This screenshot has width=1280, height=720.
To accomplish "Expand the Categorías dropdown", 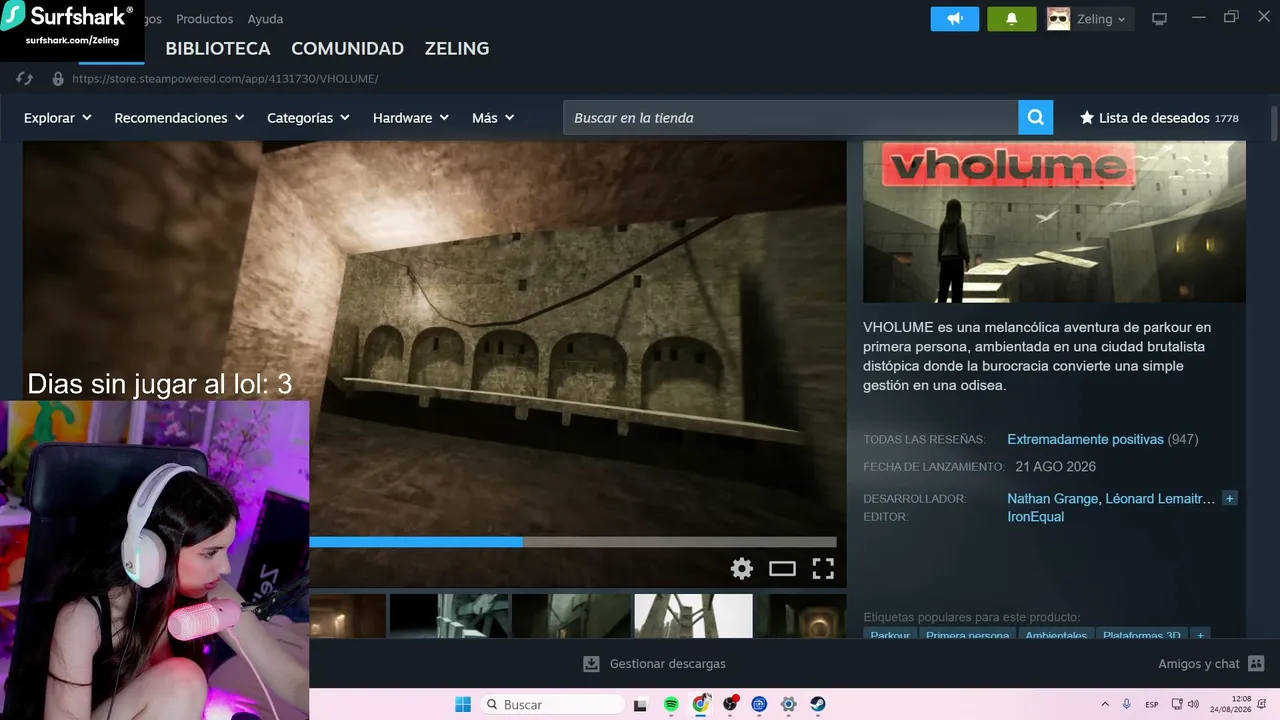I will tap(308, 118).
